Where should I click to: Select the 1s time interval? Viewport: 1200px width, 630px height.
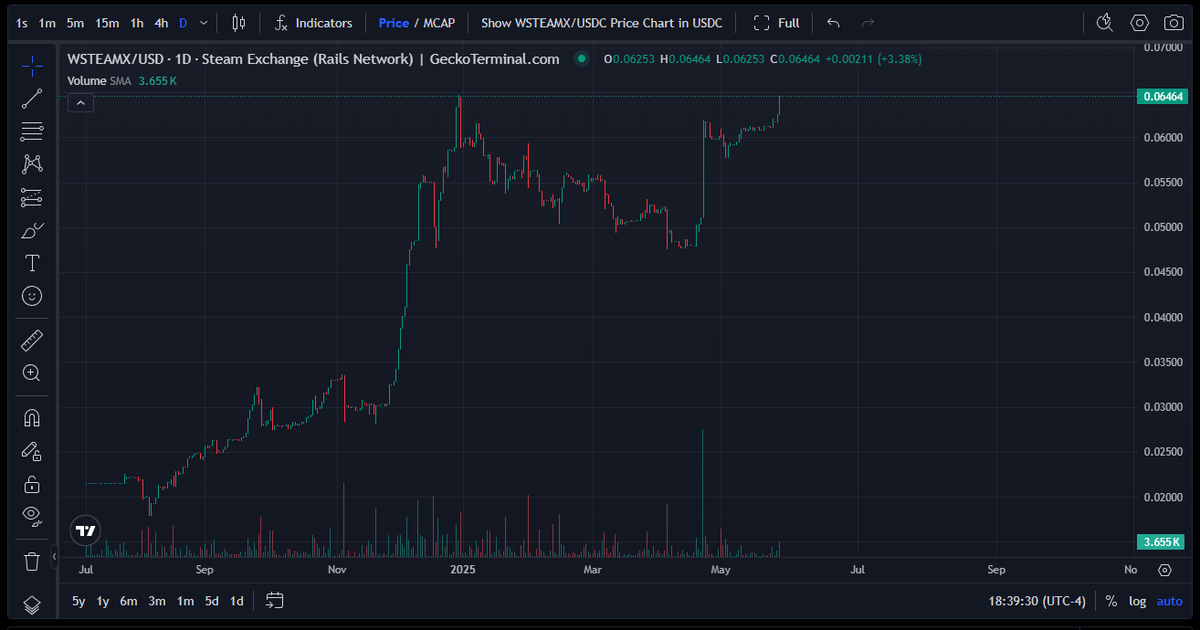coord(22,23)
